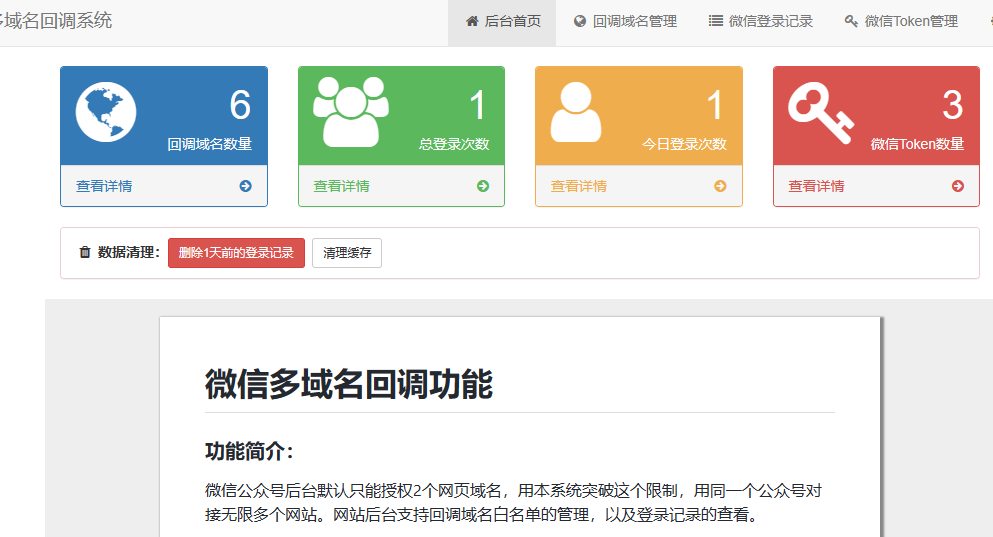
Task: Open the 回调域名管理 menu item
Action: pyautogui.click(x=625, y=21)
